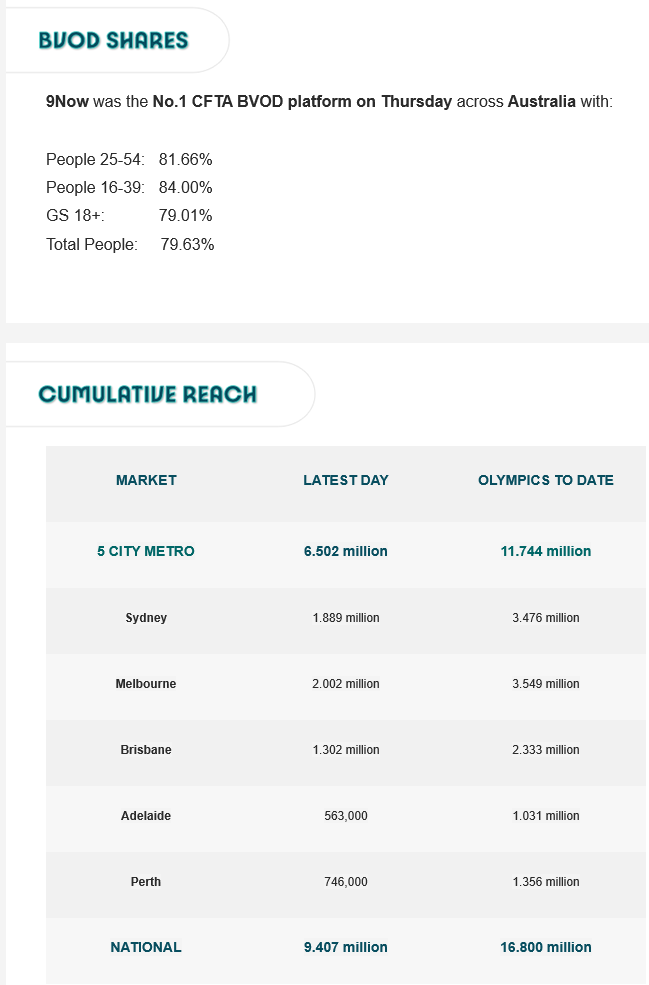Click the 6.502 million latest day value
649x985 pixels.
click(346, 551)
